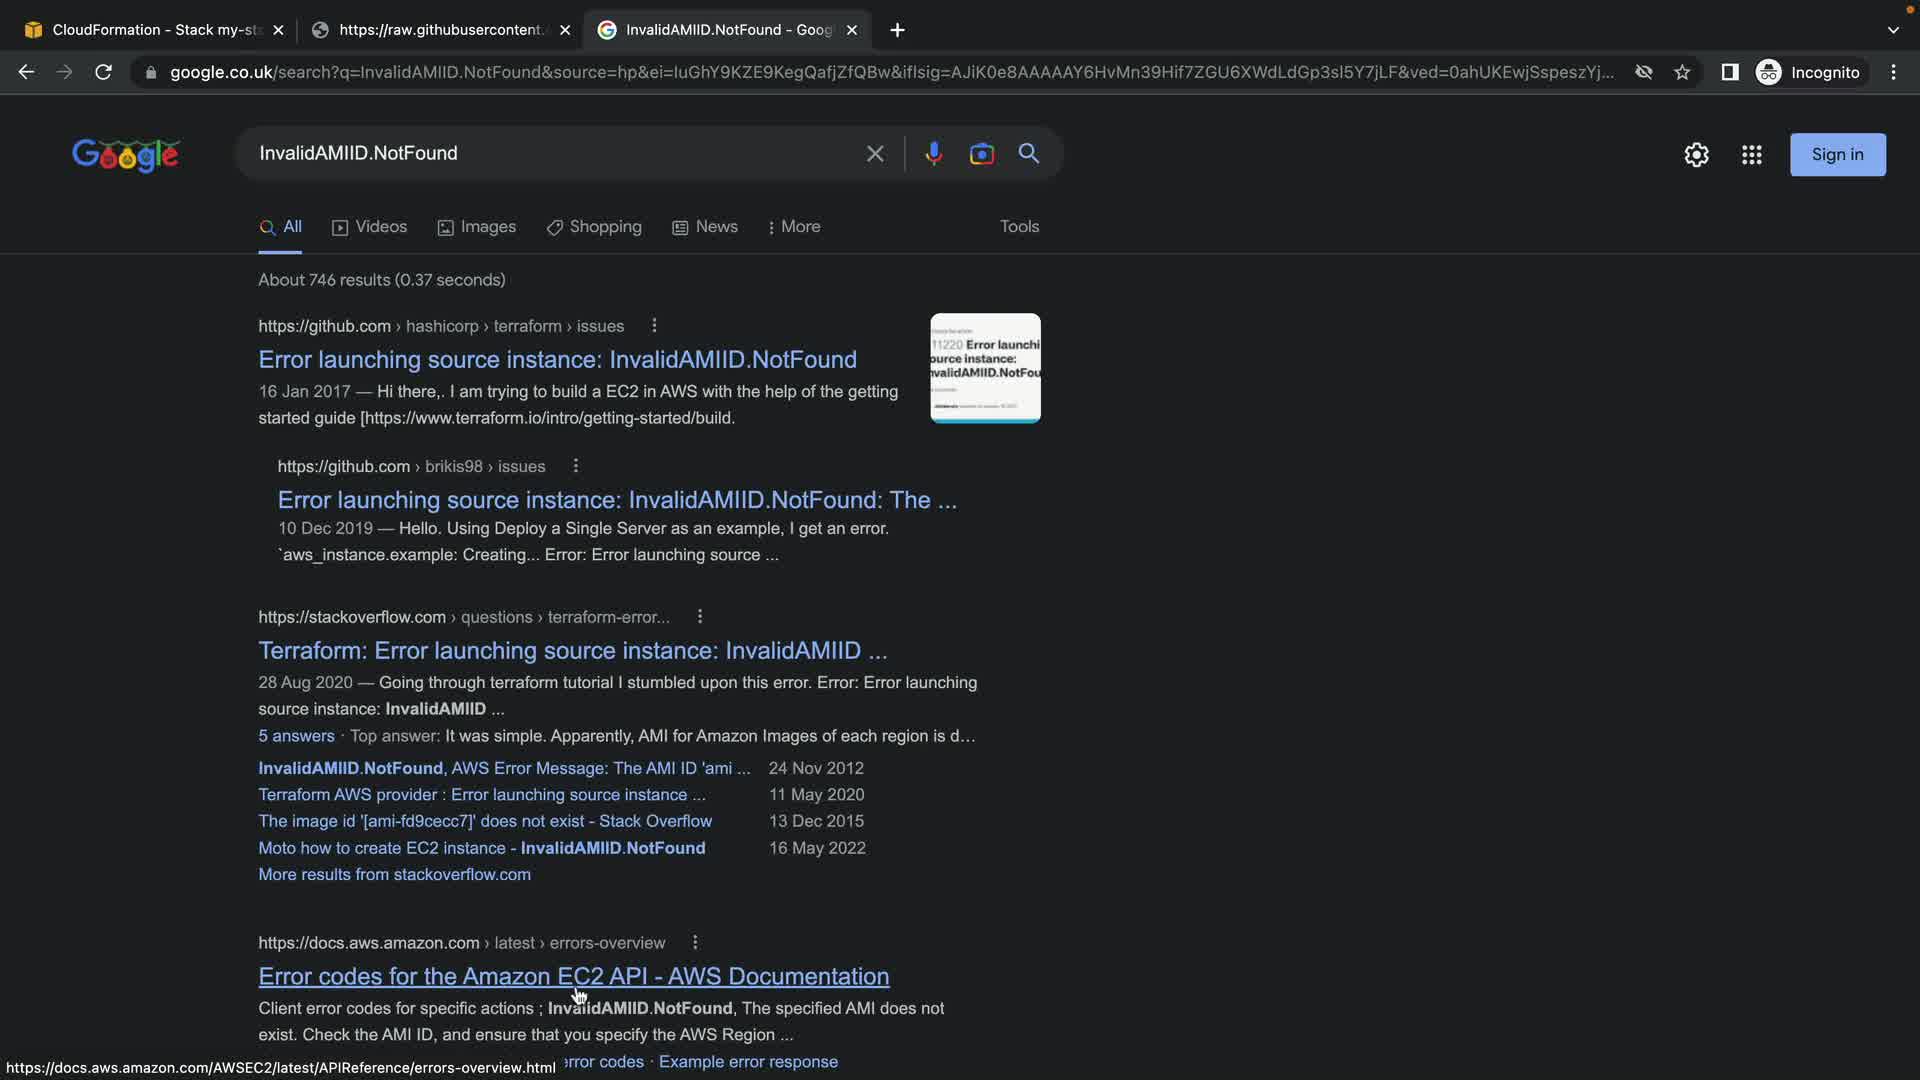
Task: Reload the current page
Action: [103, 72]
